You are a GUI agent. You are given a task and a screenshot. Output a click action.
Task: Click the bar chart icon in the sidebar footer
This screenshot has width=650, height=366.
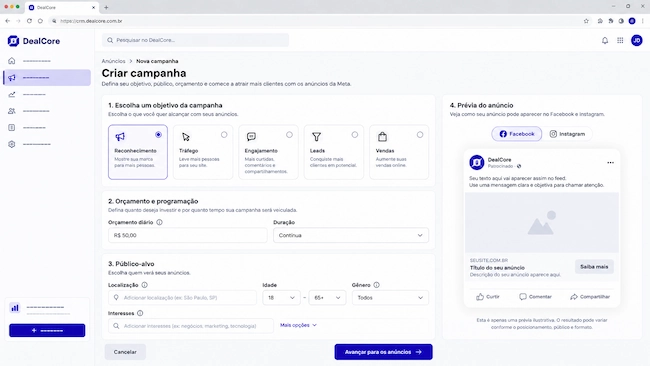[15, 308]
